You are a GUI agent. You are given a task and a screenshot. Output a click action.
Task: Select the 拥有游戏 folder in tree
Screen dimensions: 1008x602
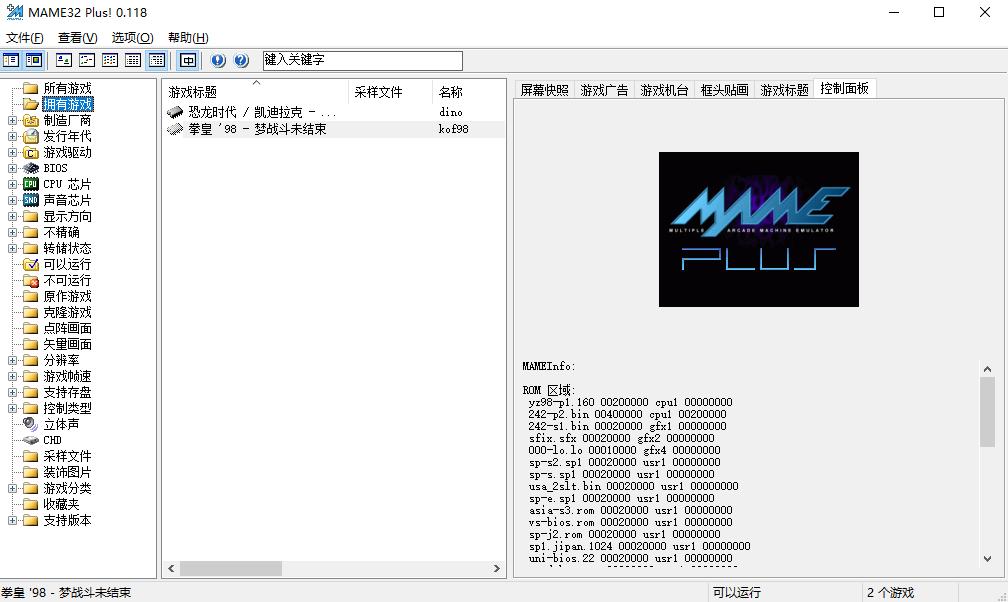tap(68, 104)
